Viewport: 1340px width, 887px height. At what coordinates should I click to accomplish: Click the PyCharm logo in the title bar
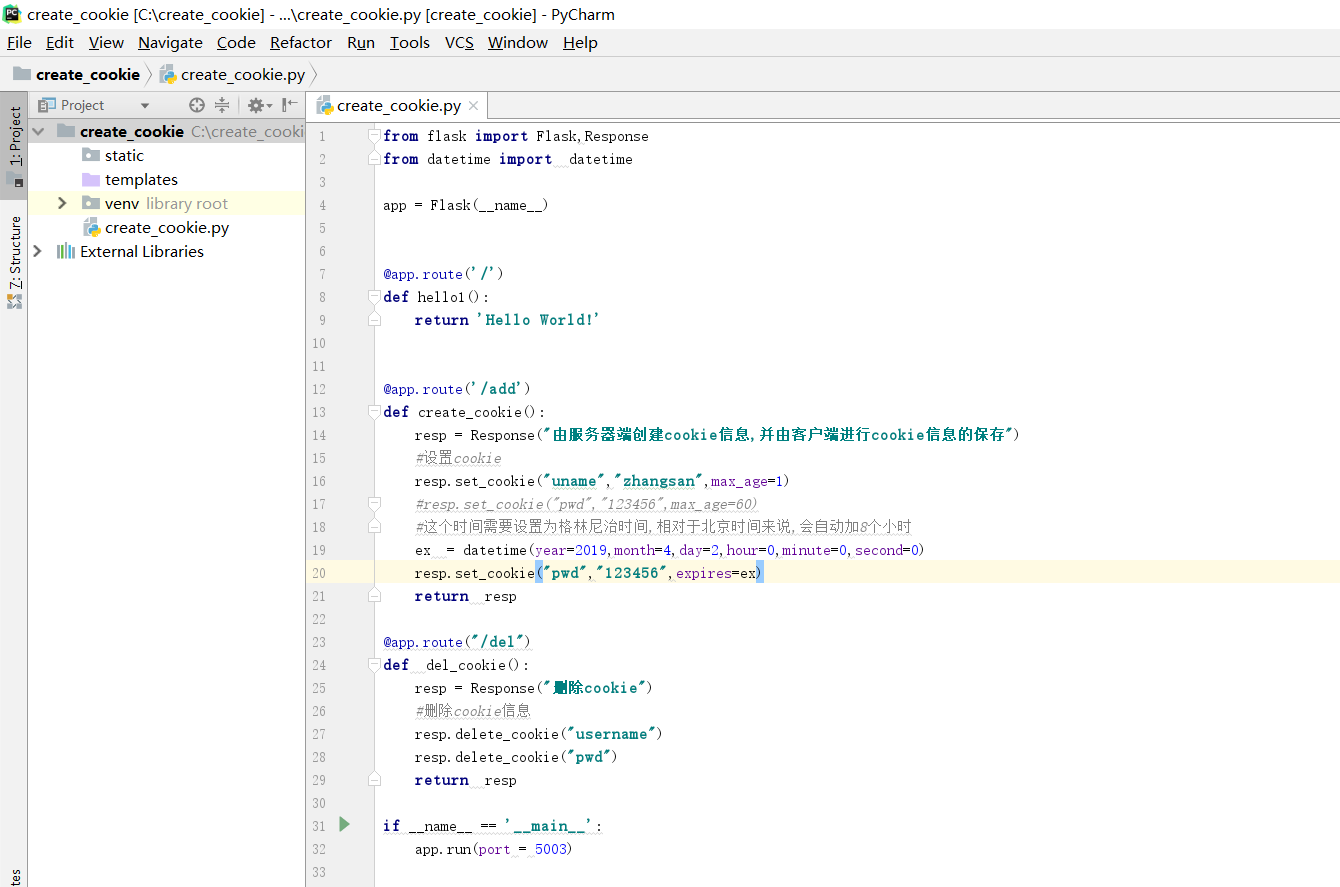click(12, 14)
